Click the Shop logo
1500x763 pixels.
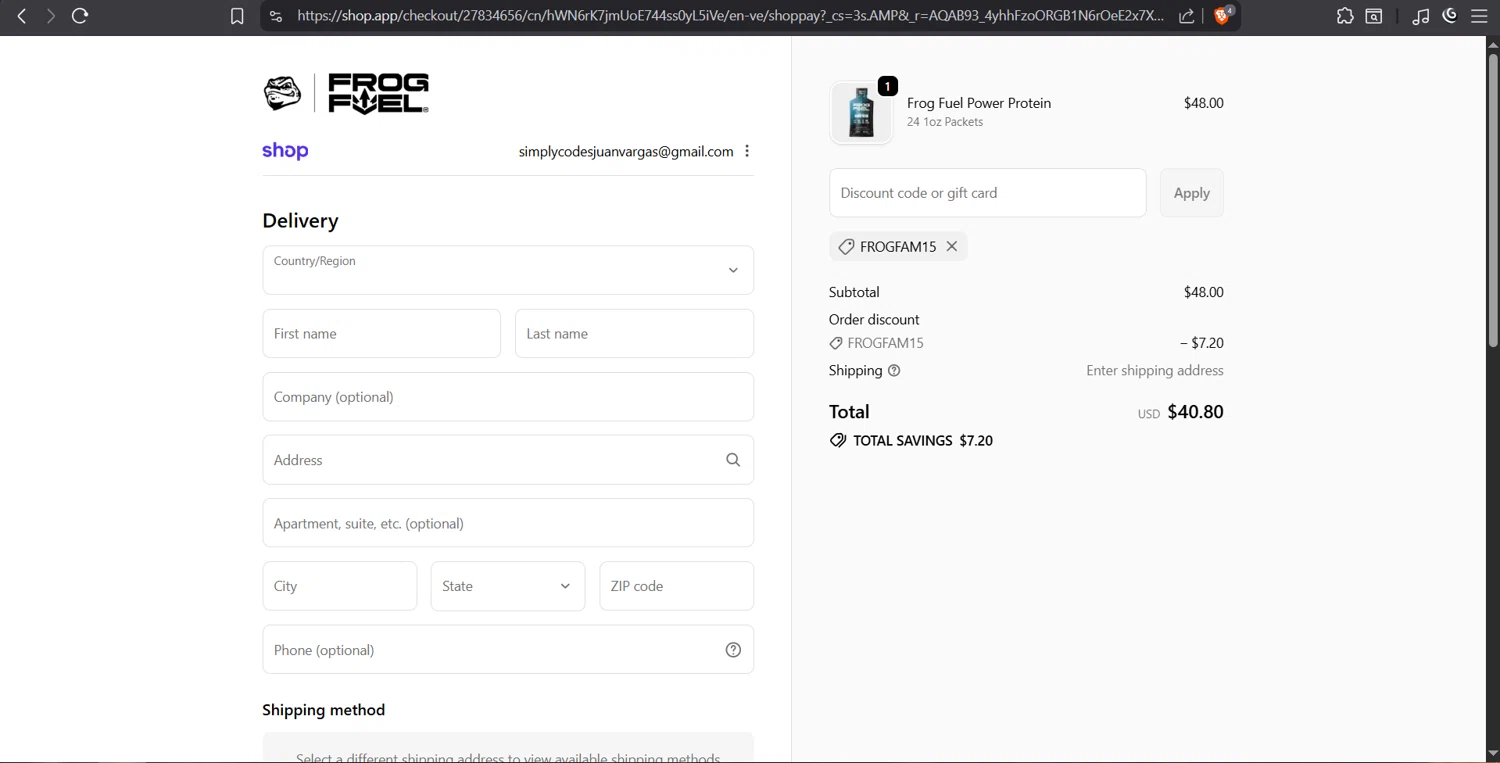coord(285,151)
